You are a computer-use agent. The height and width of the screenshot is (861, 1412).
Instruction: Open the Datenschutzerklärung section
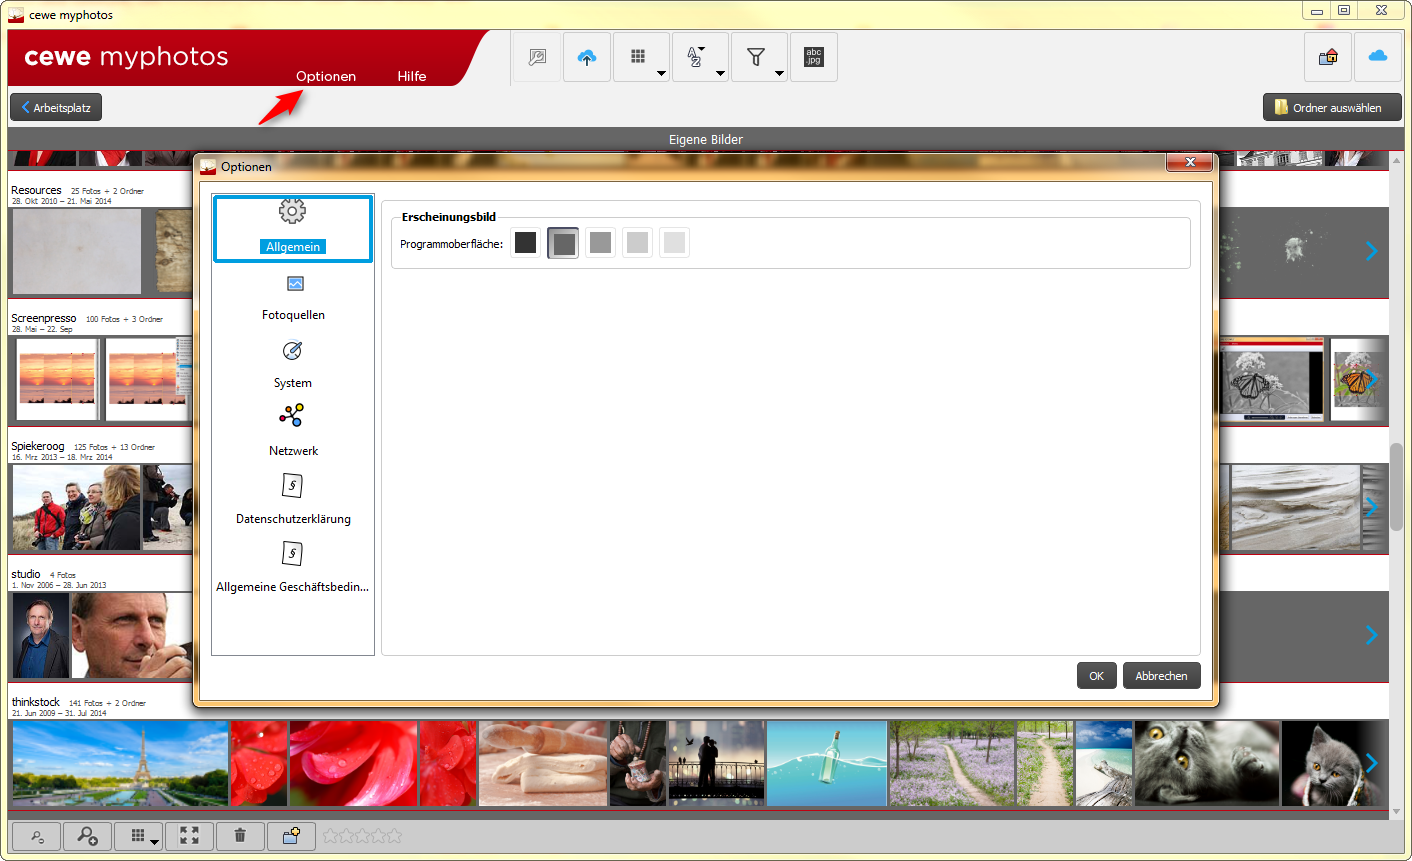click(293, 500)
